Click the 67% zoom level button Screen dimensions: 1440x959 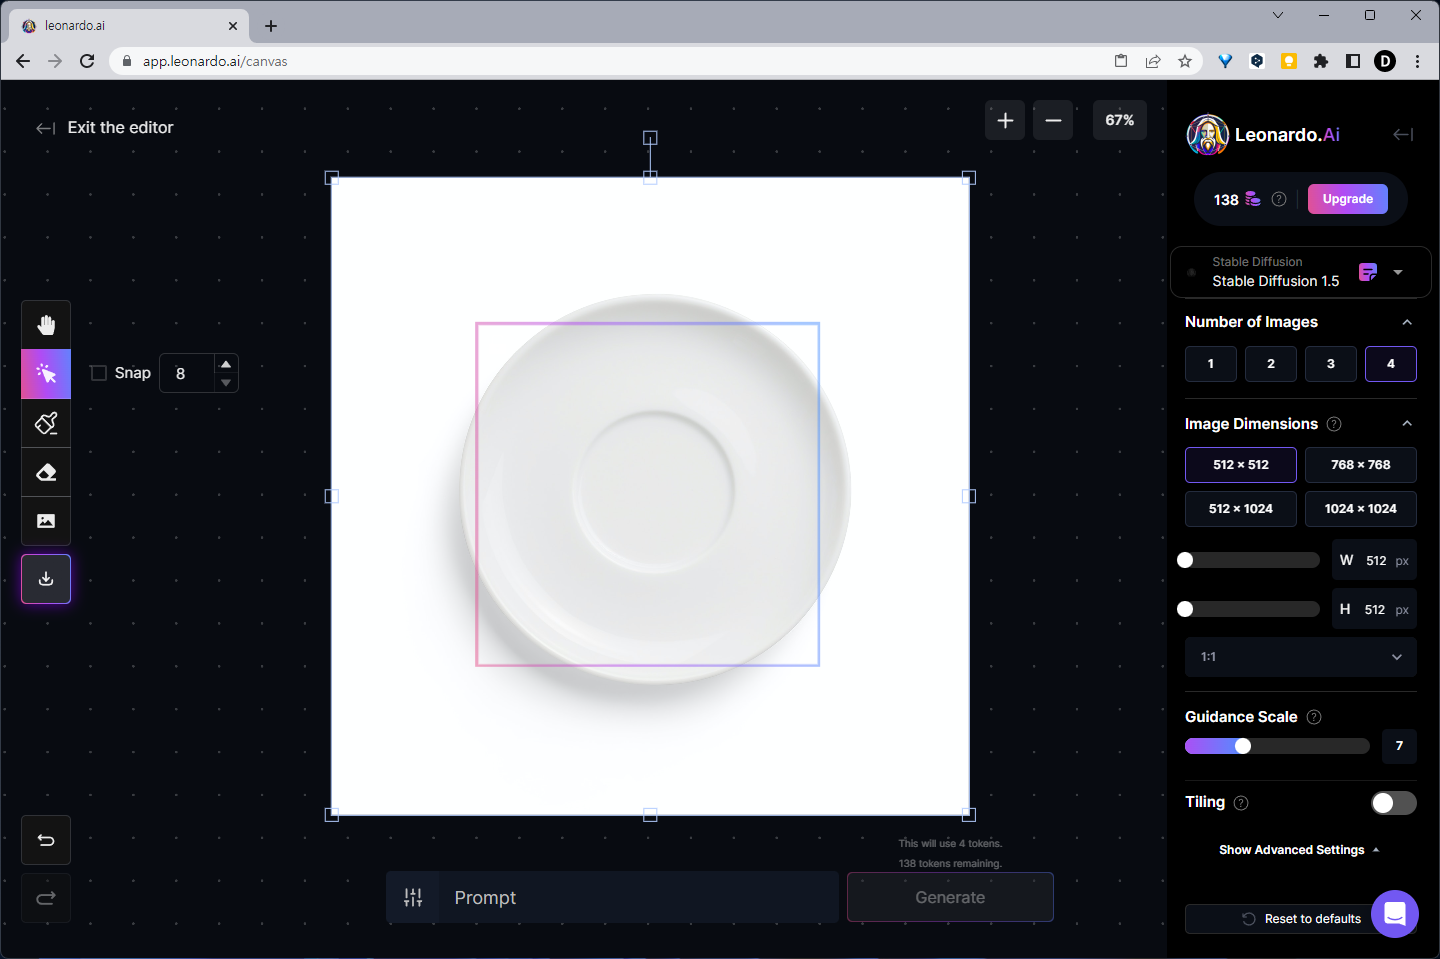[1120, 120]
